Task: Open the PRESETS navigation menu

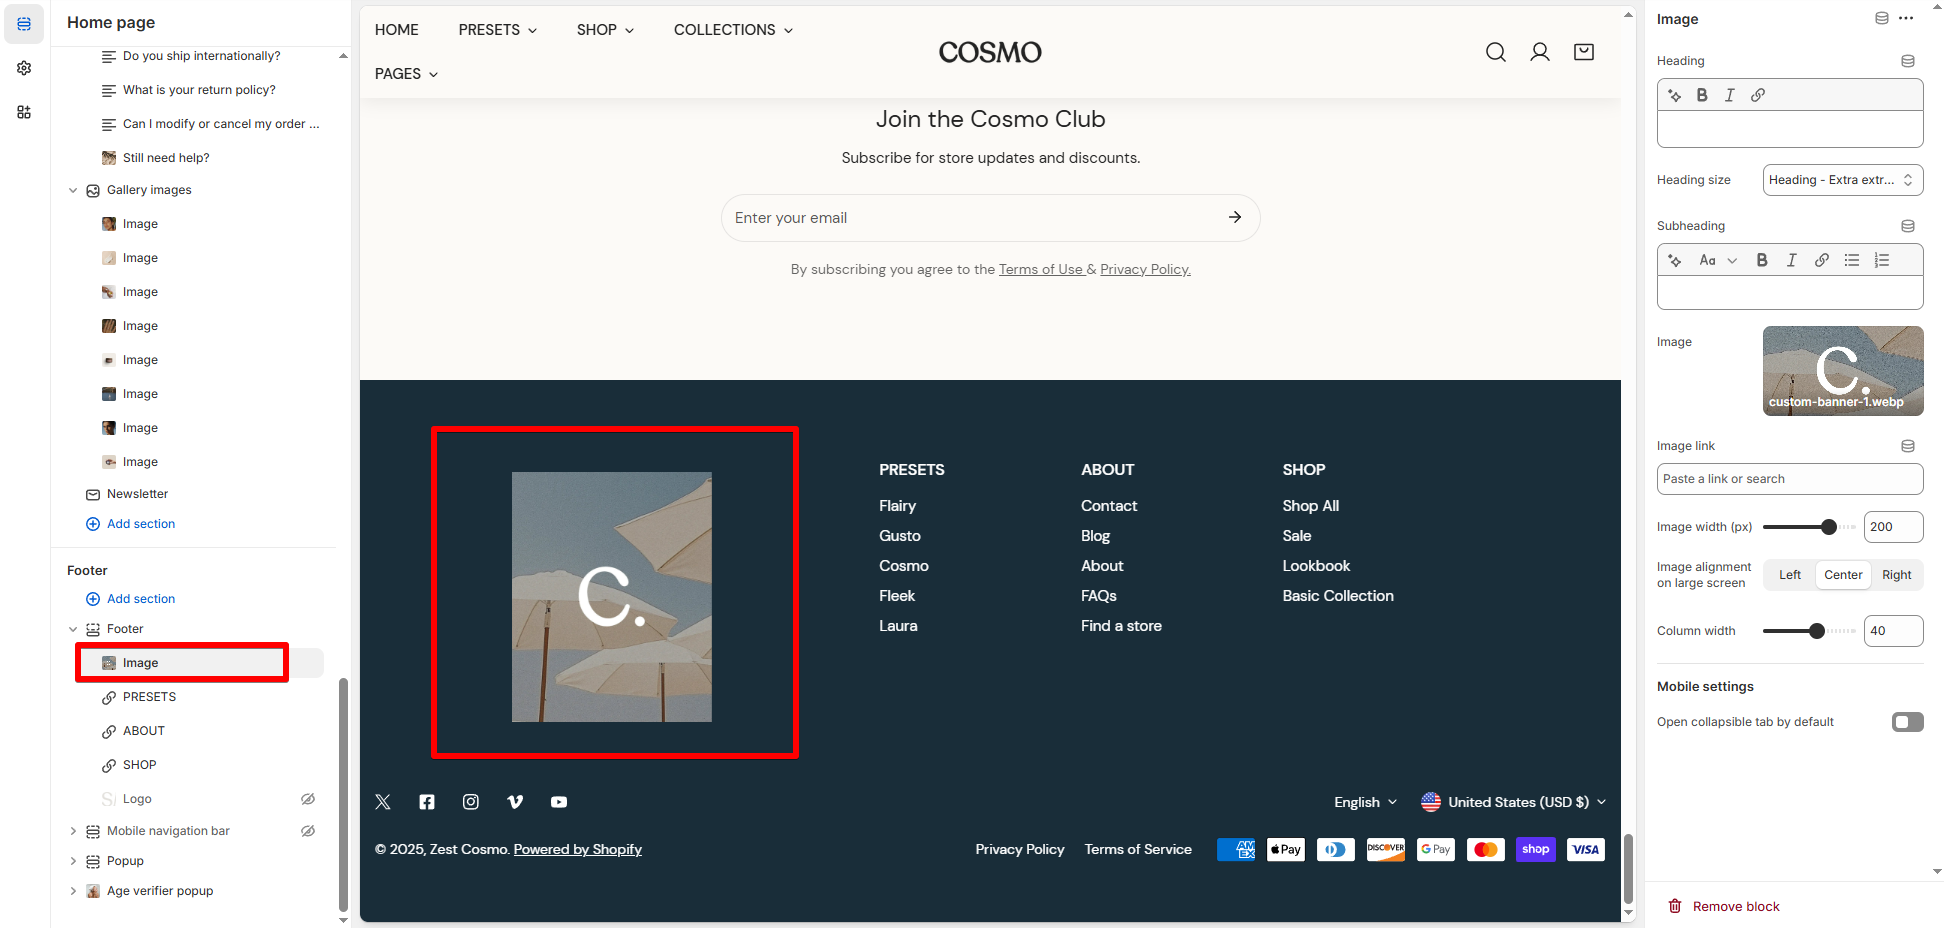Action: pos(497,30)
